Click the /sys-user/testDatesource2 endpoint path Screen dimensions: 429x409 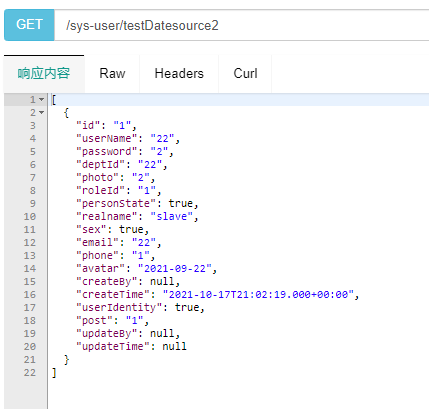(x=142, y=25)
